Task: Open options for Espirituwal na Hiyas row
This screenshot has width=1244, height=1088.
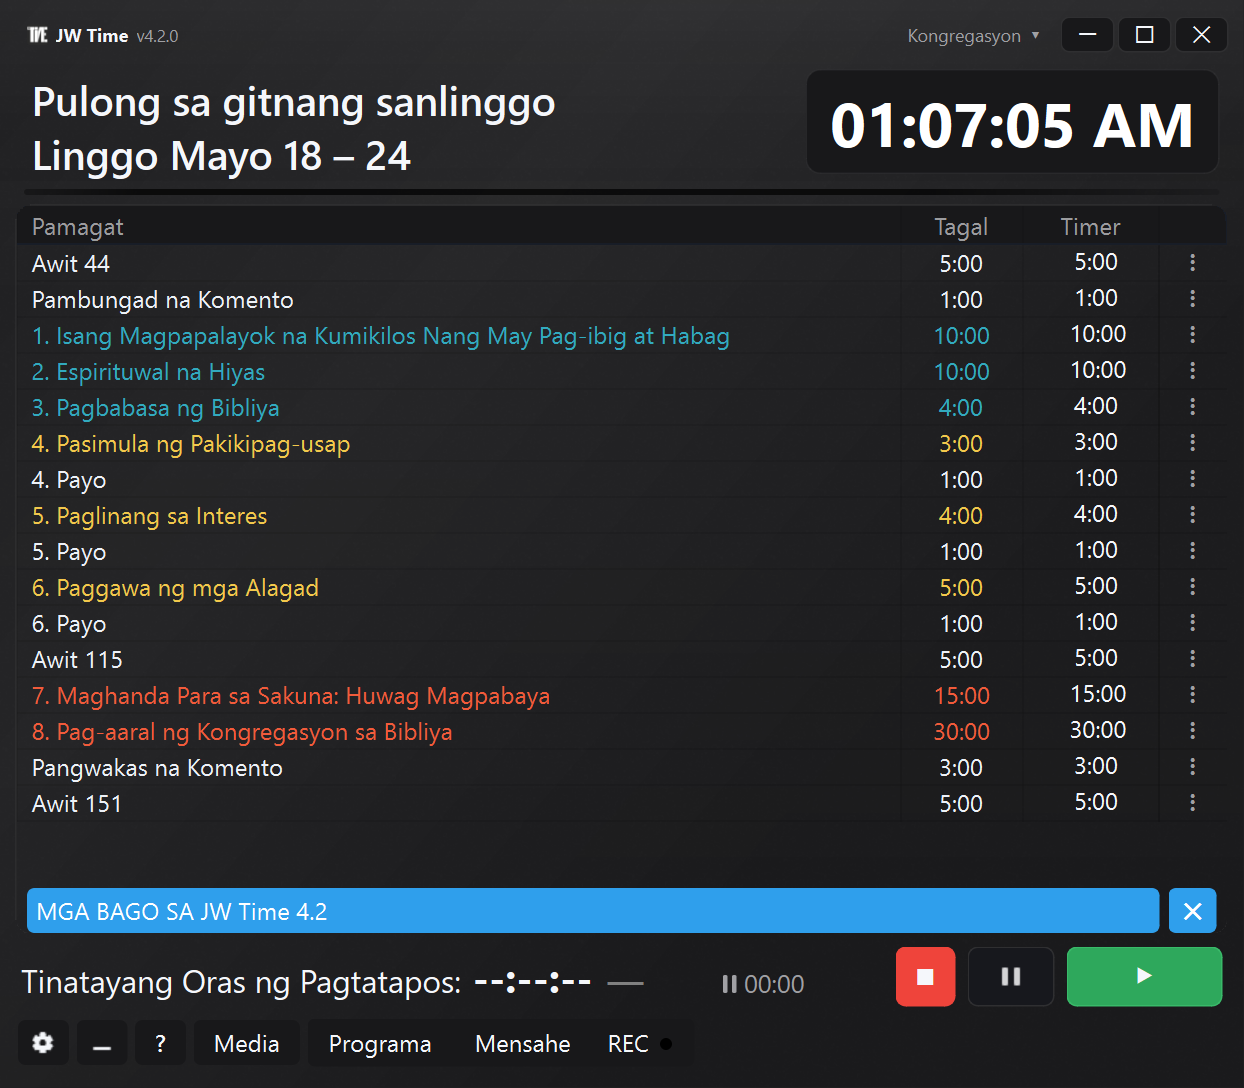Action: [1192, 371]
